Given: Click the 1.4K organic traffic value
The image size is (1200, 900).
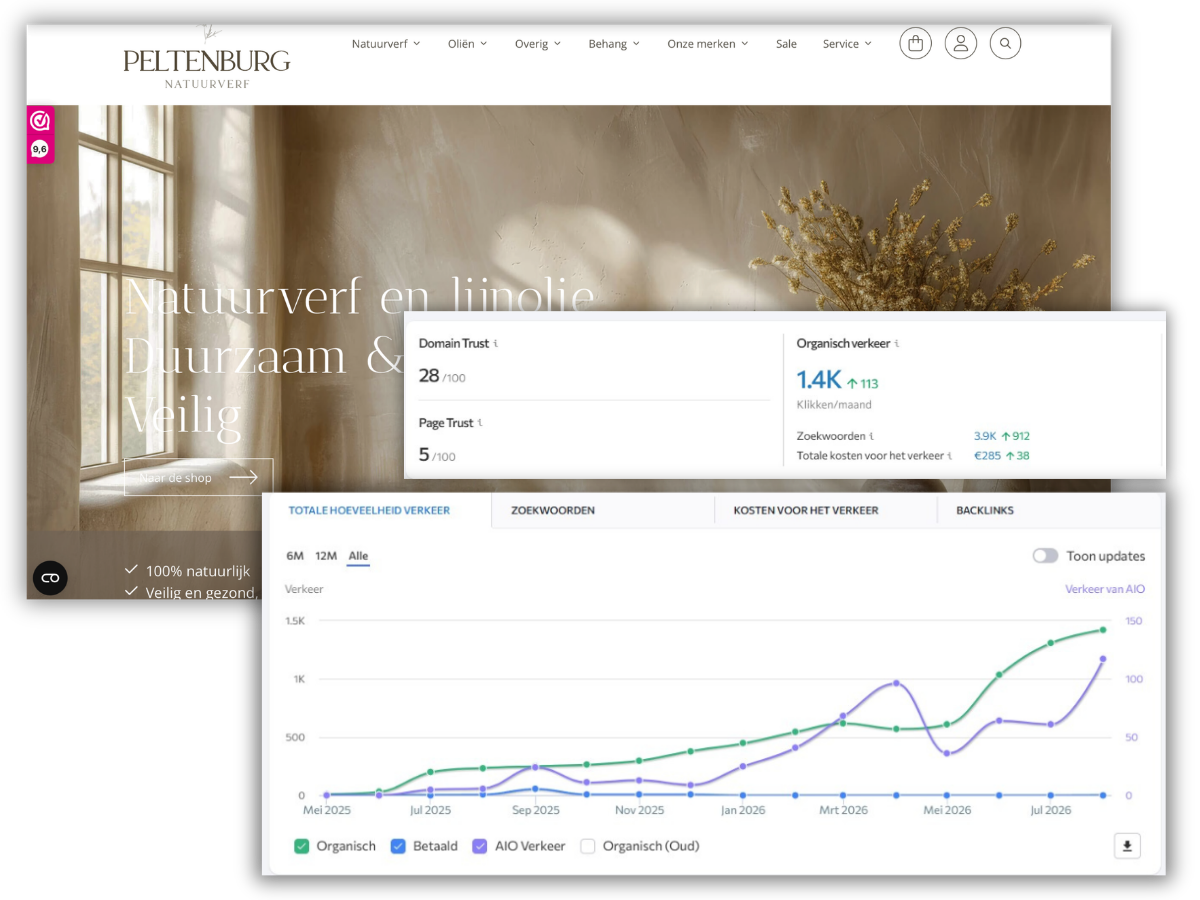Looking at the screenshot, I should tap(819, 380).
